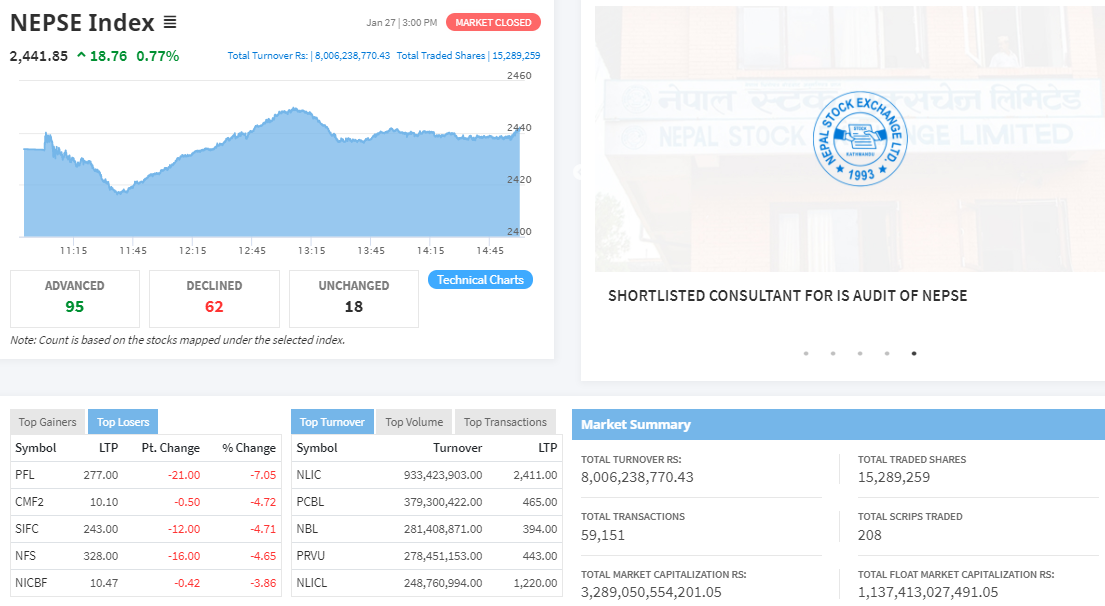
Task: Click the 'Total Turnover Rs:' label above chart
Action: pyautogui.click(x=268, y=56)
